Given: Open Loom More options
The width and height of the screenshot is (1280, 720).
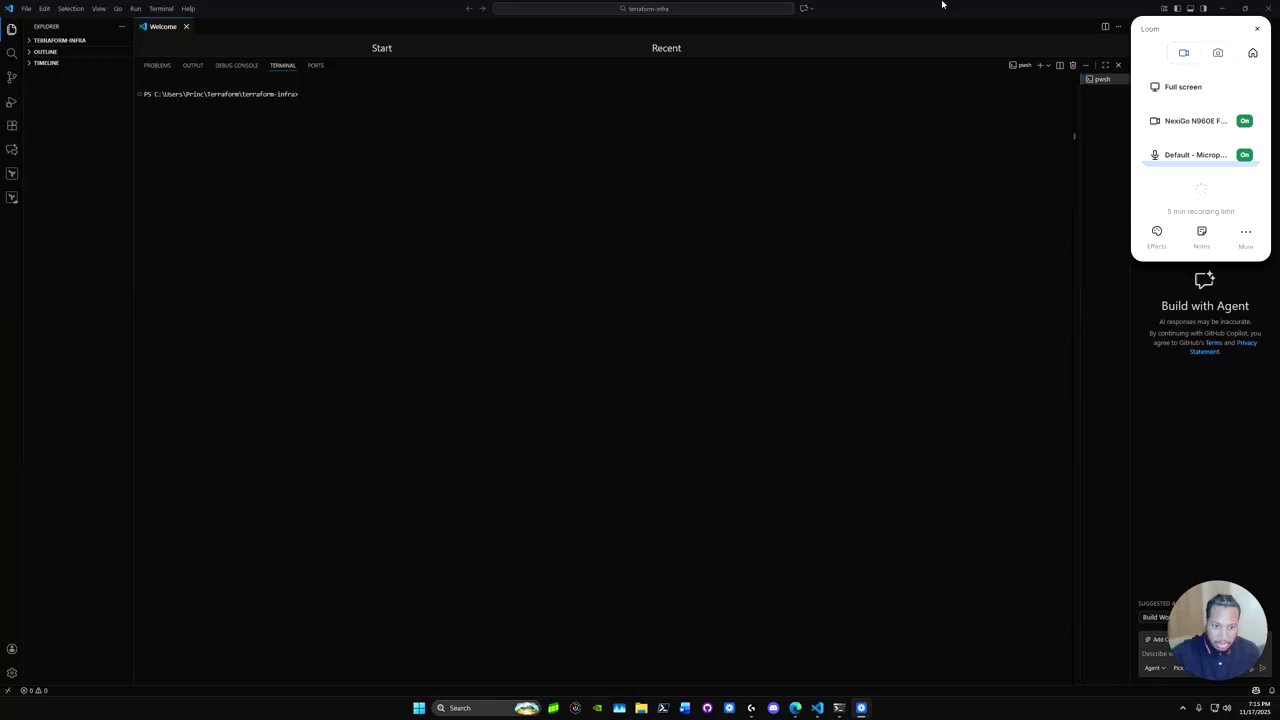Looking at the screenshot, I should (x=1246, y=237).
